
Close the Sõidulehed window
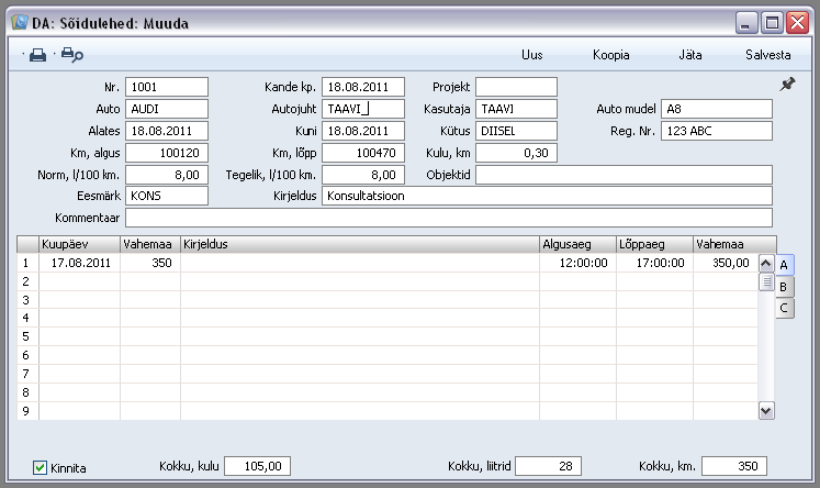(x=798, y=22)
